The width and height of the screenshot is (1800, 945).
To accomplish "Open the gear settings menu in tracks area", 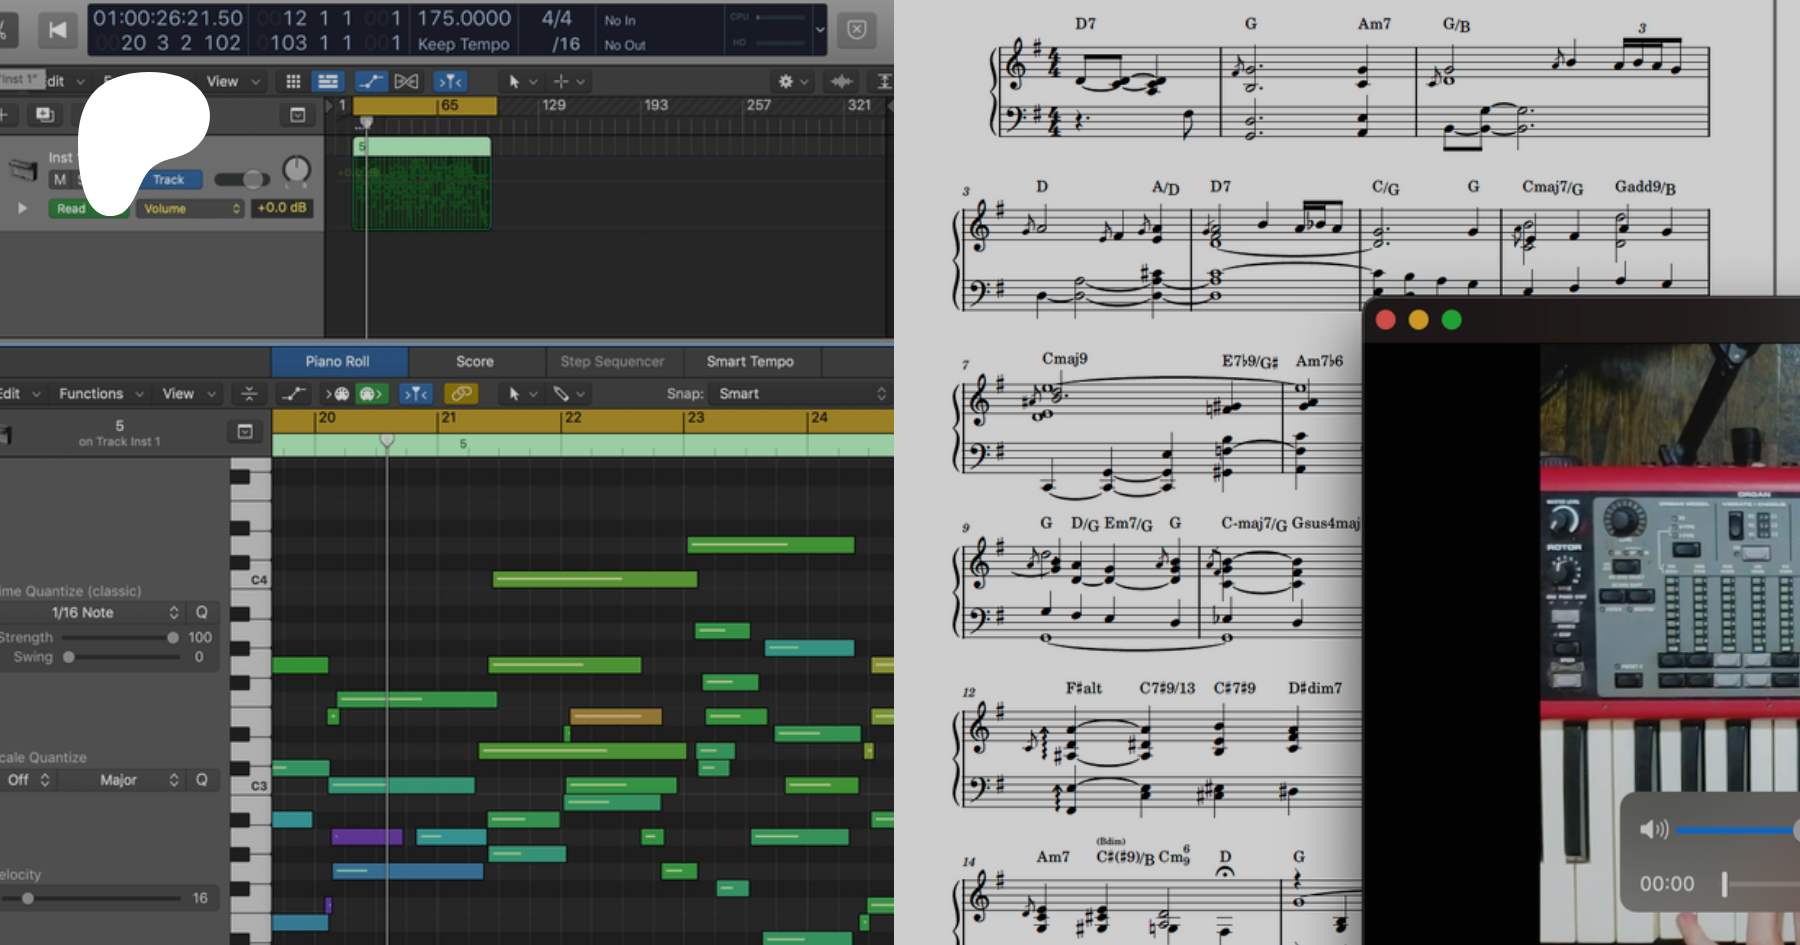I will (786, 81).
